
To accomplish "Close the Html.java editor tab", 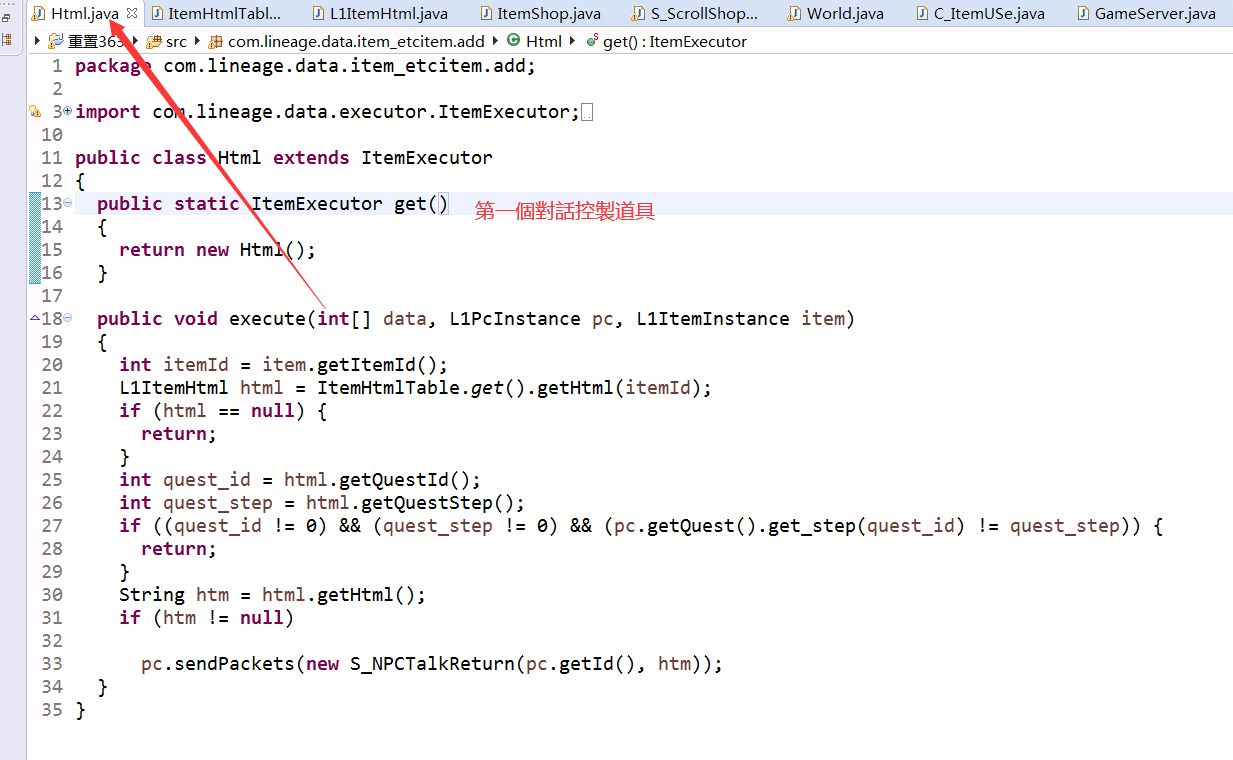I will (x=132, y=13).
